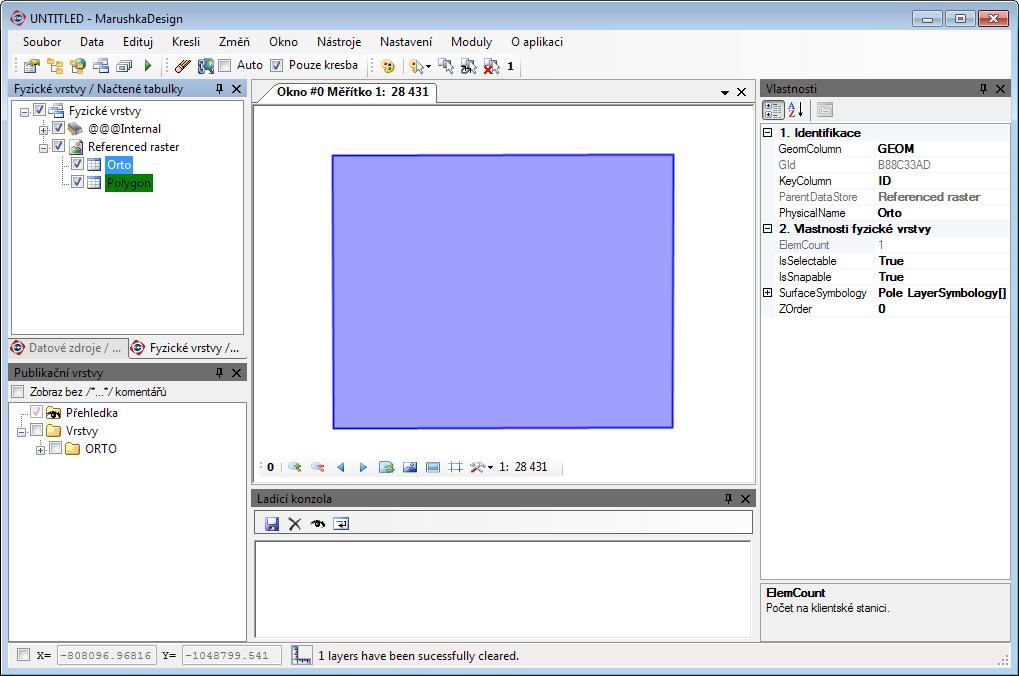This screenshot has width=1019, height=676.
Task: Click the grid icon in map toolbar
Action: 456,467
